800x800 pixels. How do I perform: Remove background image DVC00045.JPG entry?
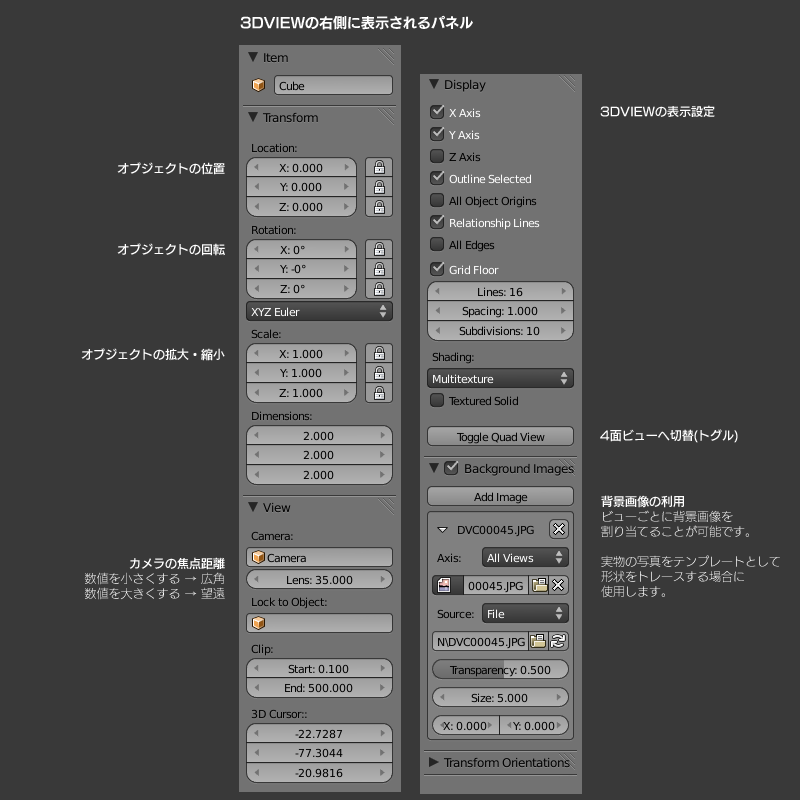559,529
